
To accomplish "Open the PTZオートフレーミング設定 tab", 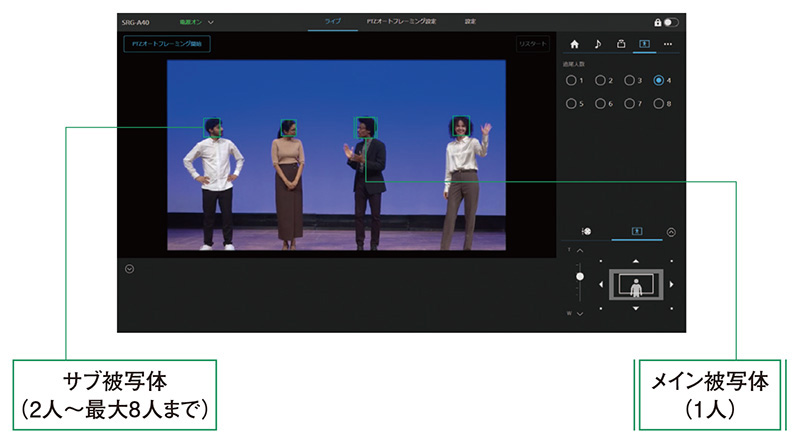I will tap(401, 21).
